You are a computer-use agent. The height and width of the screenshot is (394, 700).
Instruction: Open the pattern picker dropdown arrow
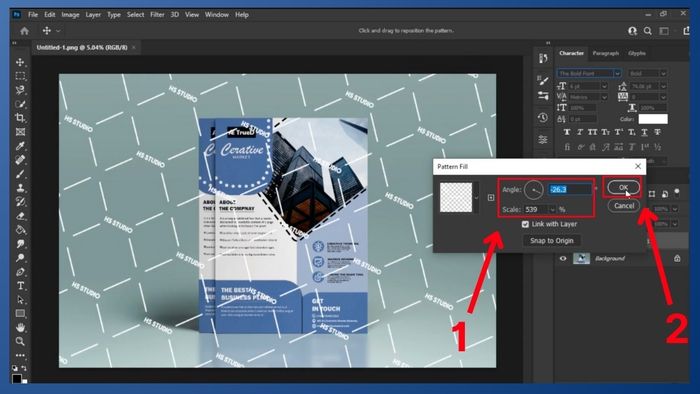tap(476, 197)
